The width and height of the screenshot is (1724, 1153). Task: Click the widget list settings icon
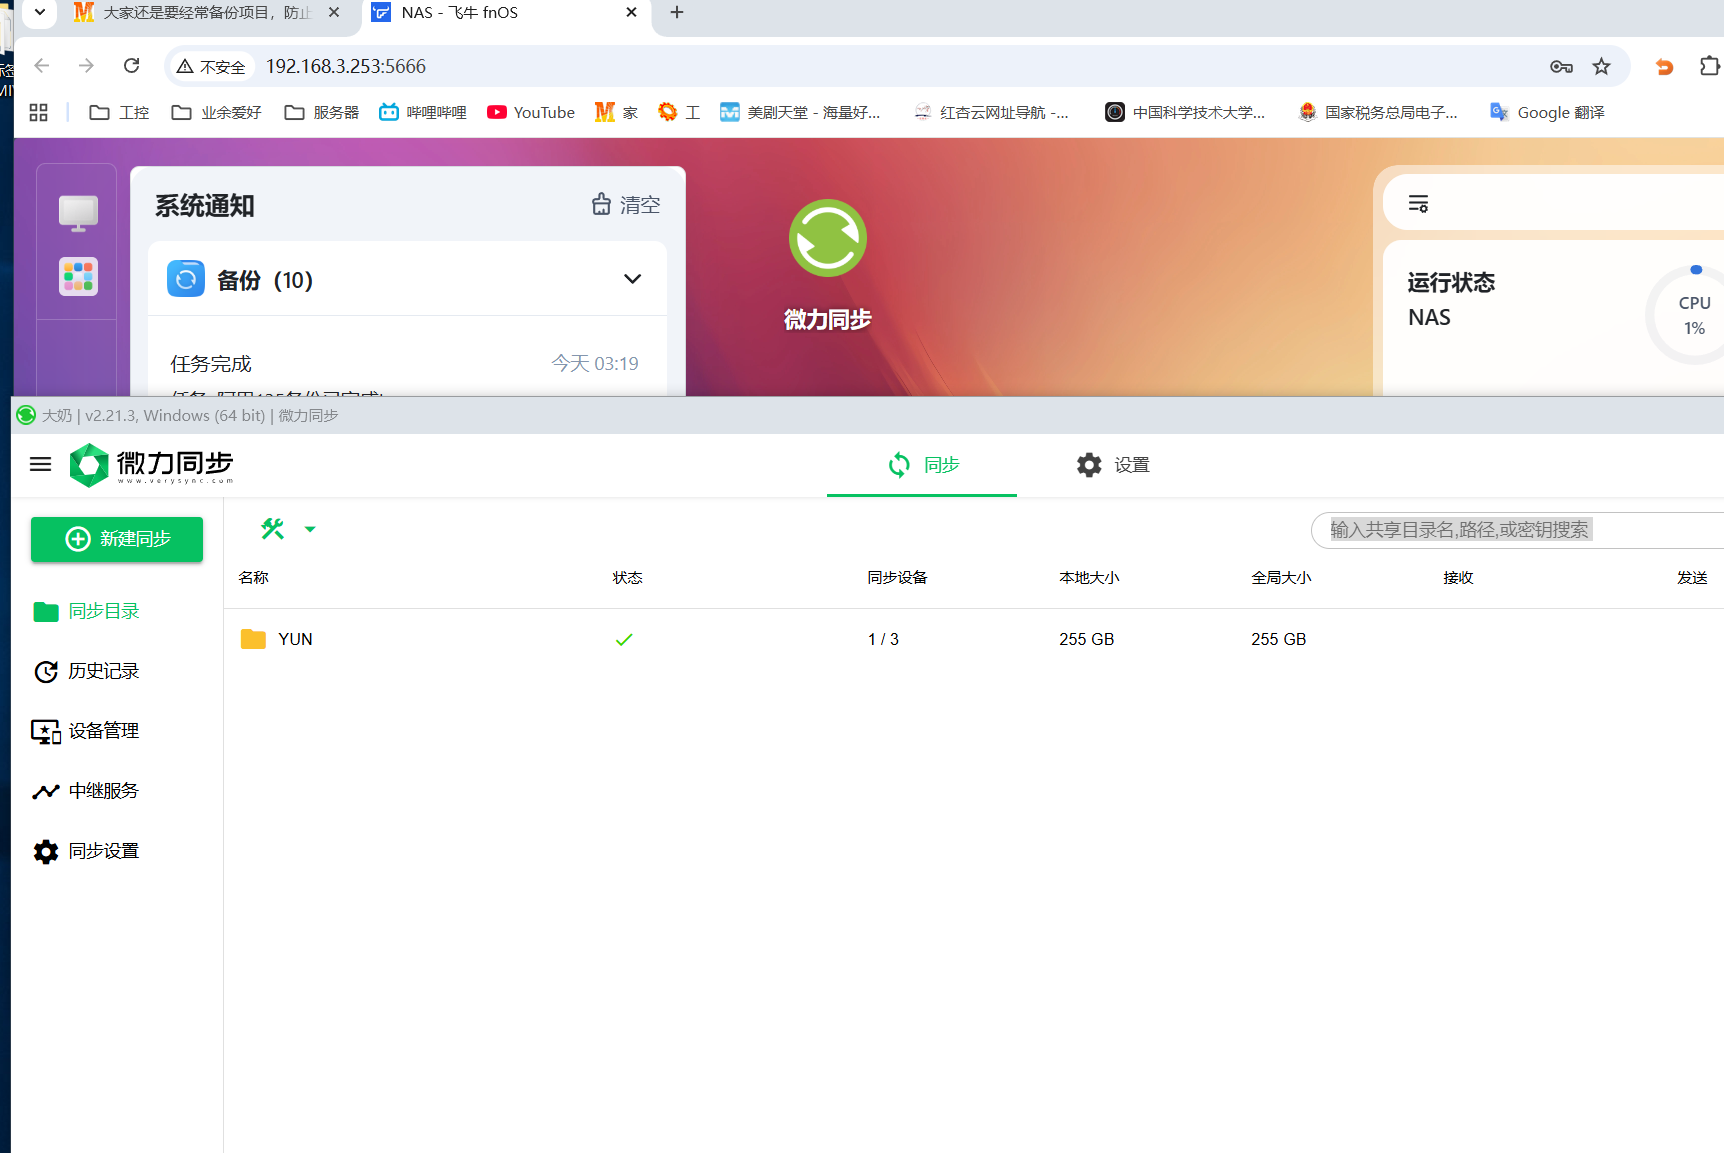point(1418,204)
